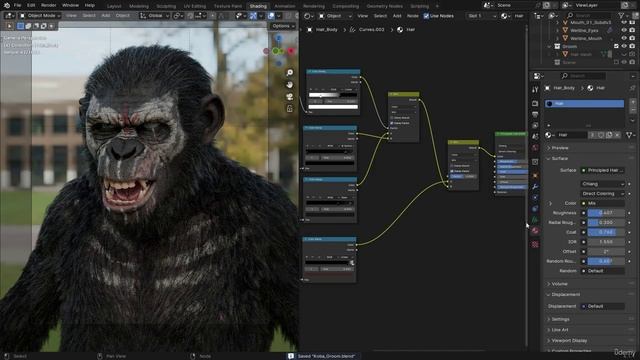The width and height of the screenshot is (640, 360).
Task: Click the Blender logo icon
Action: (7, 5)
